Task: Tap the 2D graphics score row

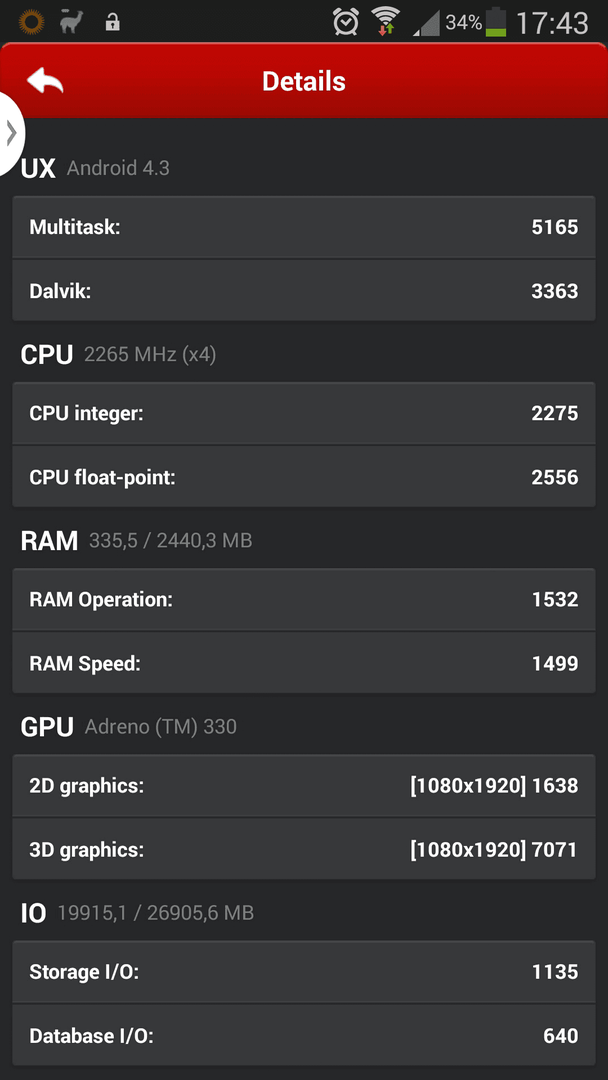Action: pos(304,786)
